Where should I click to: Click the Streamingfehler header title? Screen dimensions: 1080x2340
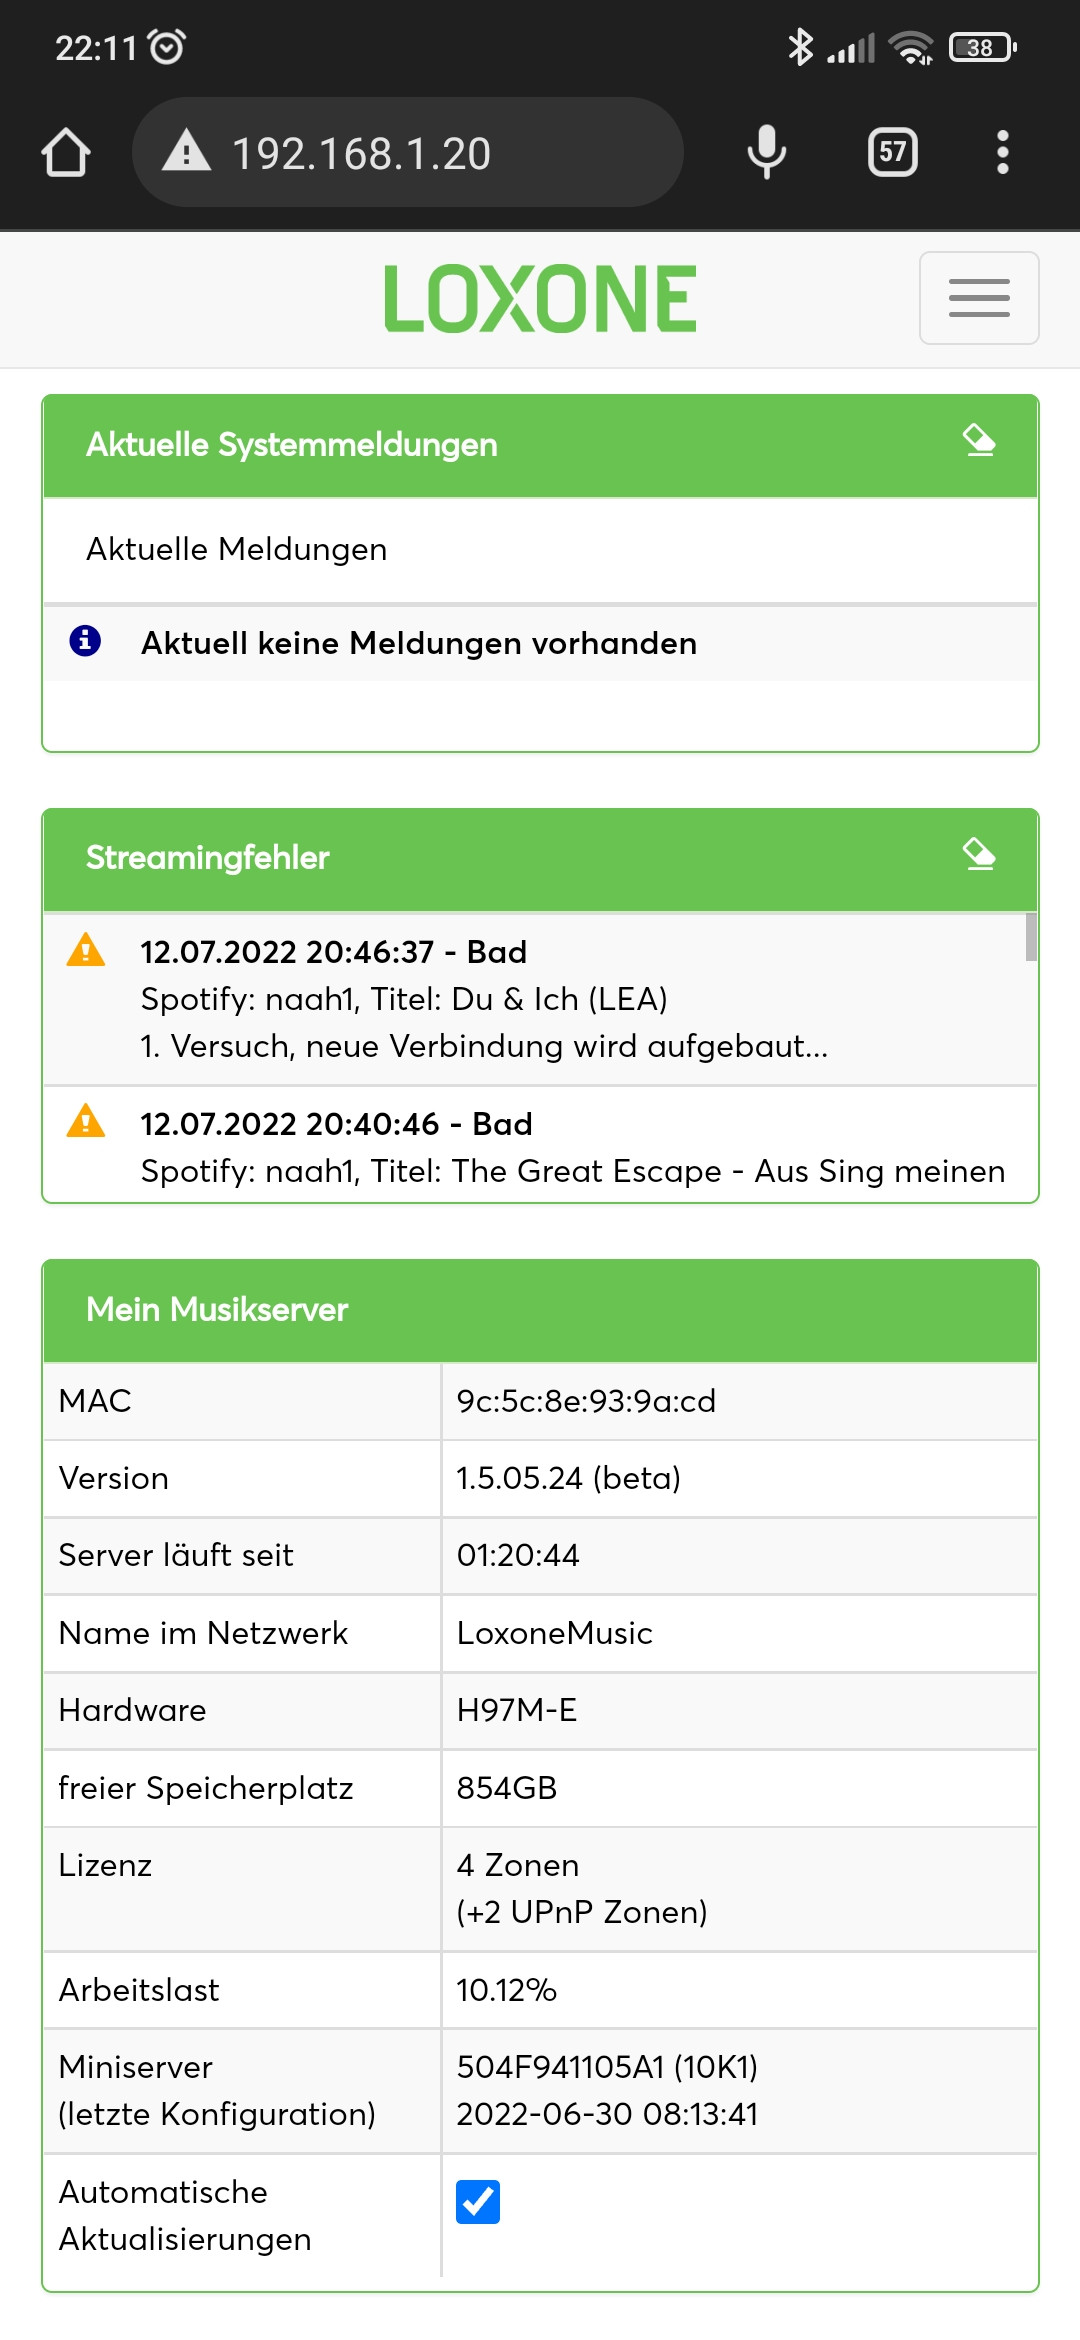(x=208, y=858)
